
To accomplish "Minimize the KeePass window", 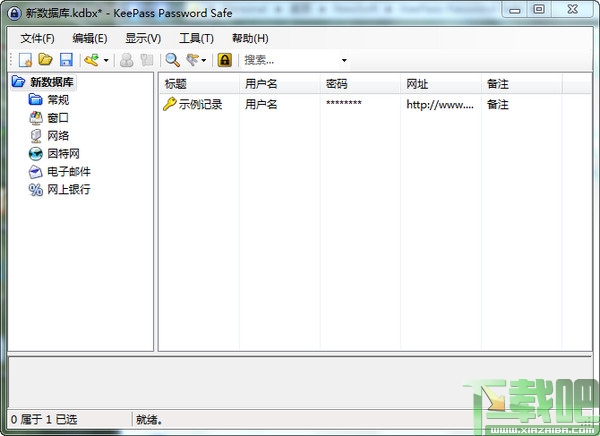I will click(x=515, y=10).
